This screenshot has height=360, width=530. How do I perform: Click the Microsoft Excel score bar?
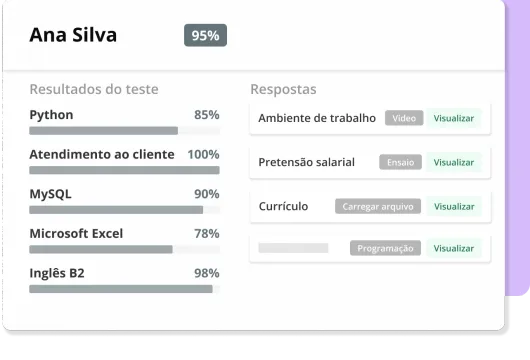[124, 249]
